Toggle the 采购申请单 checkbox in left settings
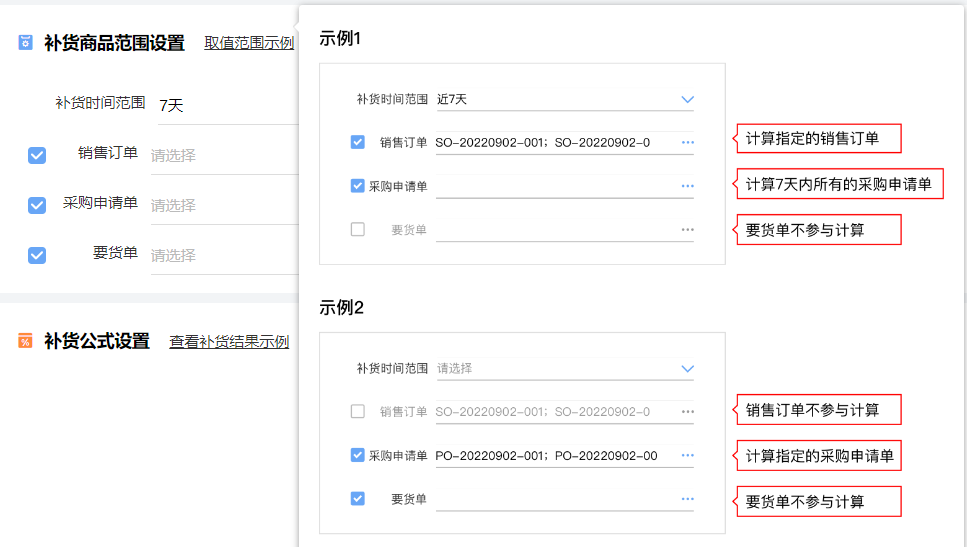Viewport: 967px width, 547px height. pos(37,205)
